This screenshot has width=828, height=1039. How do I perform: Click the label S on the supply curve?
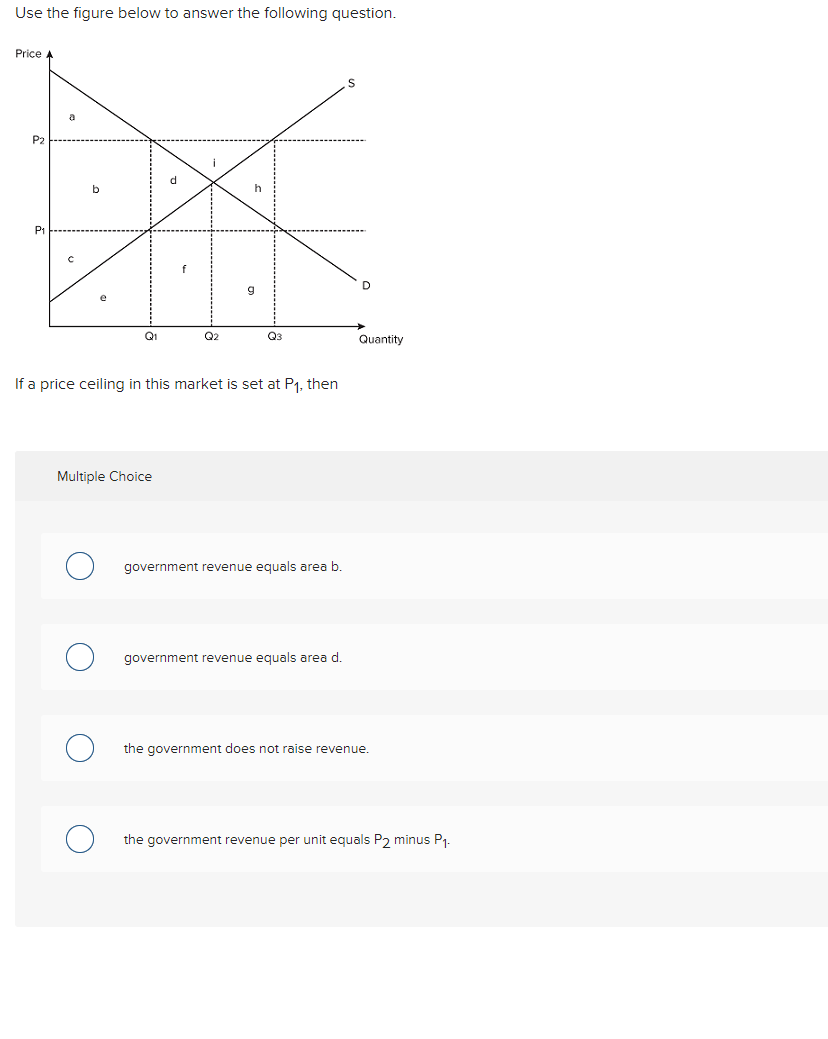351,84
